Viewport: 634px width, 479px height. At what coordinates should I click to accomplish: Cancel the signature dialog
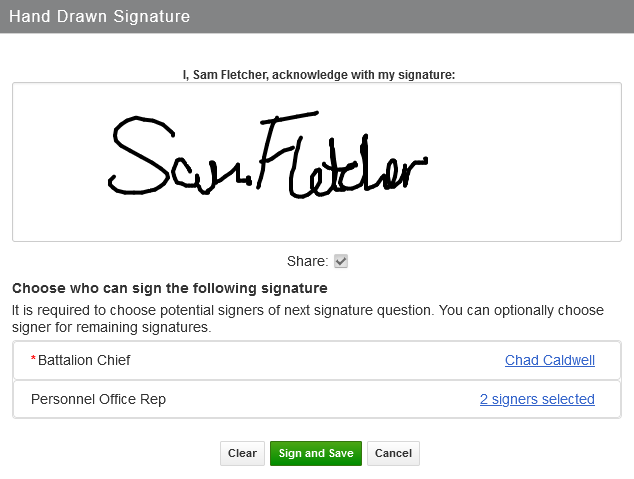point(393,453)
